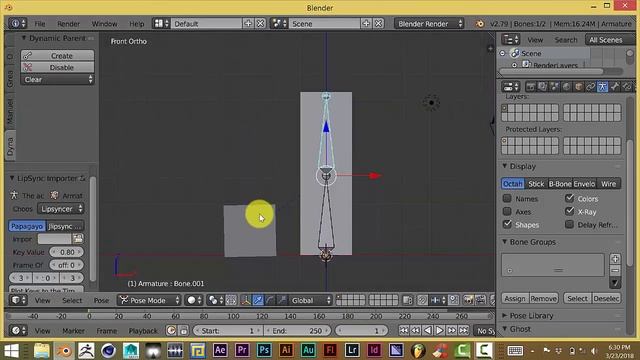Click the Remove bone group button
Screen dimensions: 640x360
tap(544, 298)
